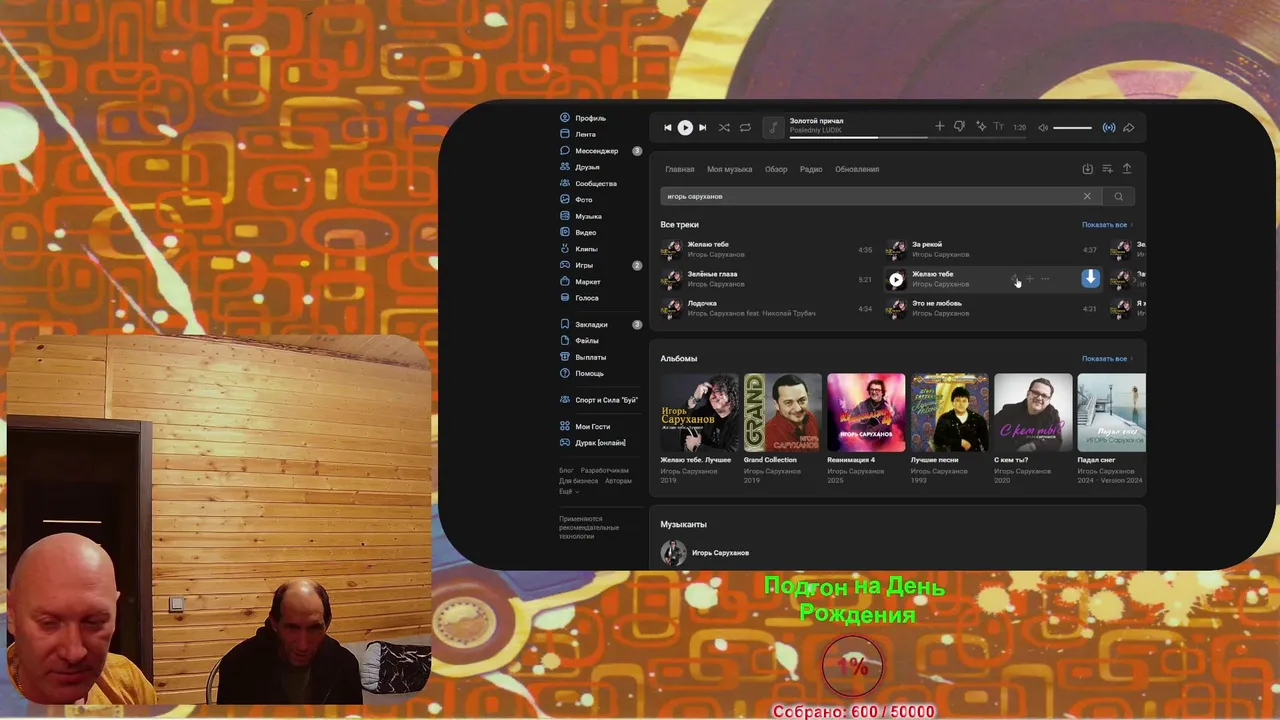Open the Главная music tab
The height and width of the screenshot is (720, 1280).
point(680,169)
